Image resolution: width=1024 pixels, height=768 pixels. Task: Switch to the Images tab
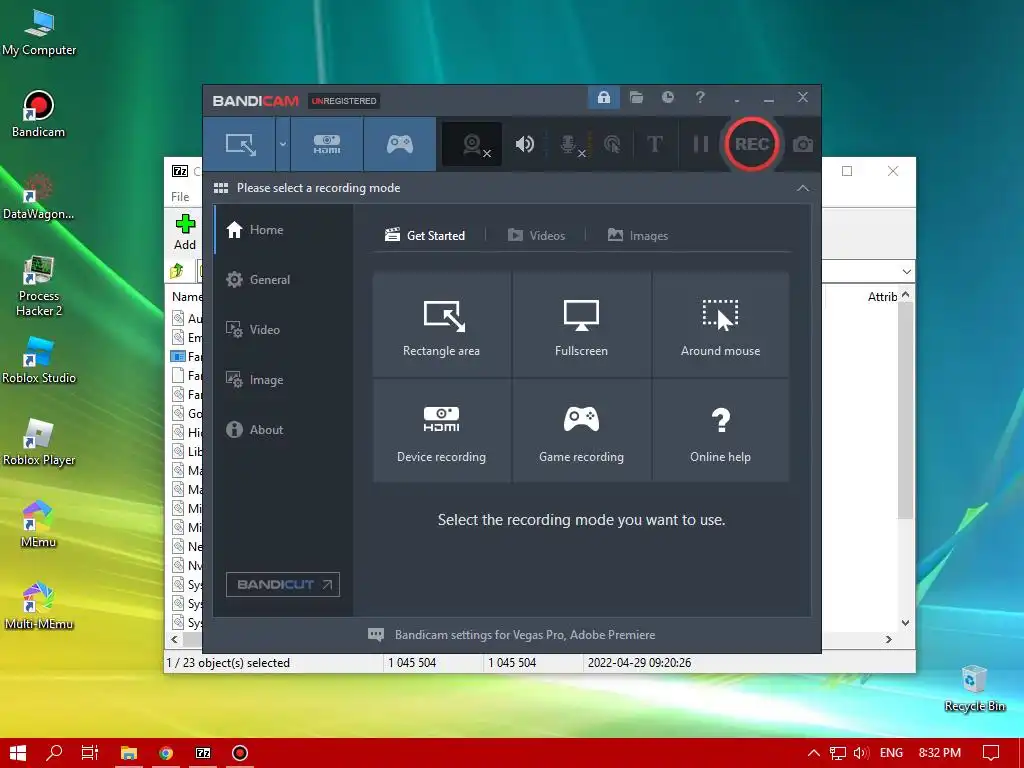pos(638,236)
